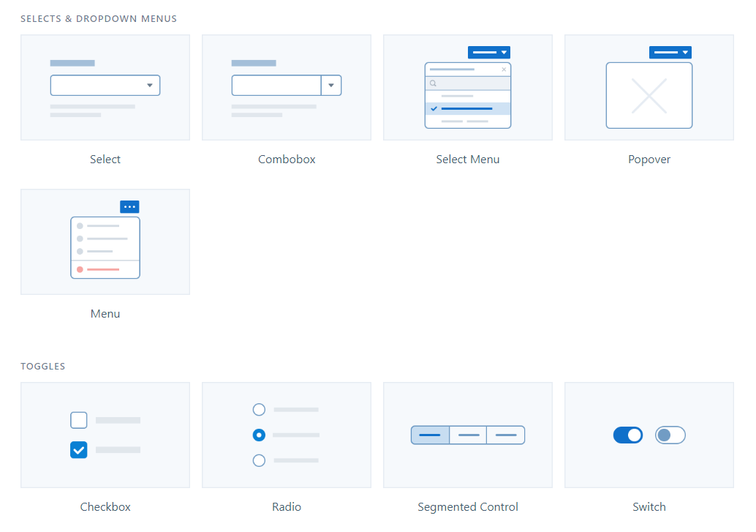Click the red item in Menu illustration
Screen dimensions: 756x532
tap(104, 270)
